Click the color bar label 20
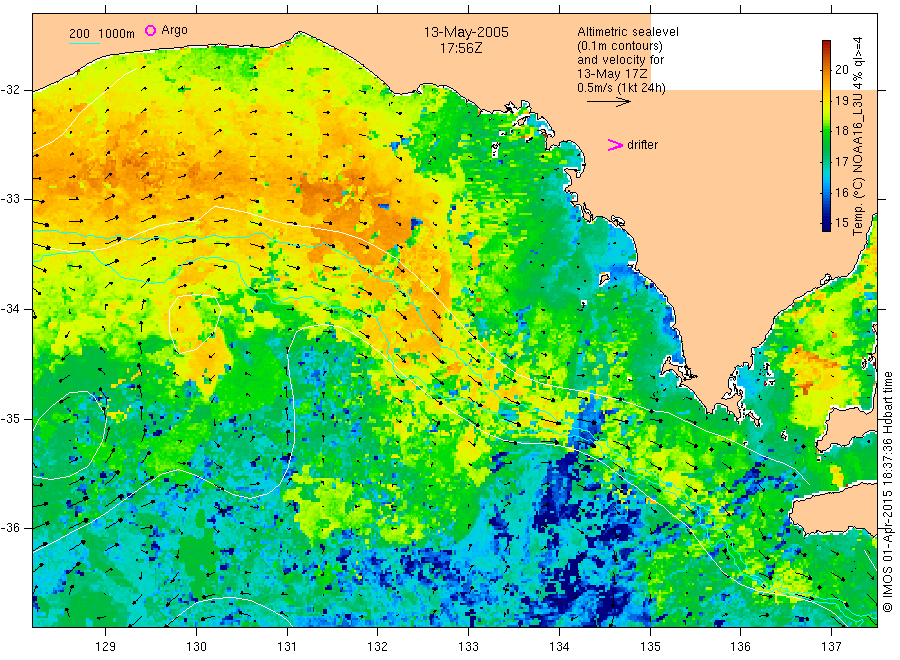The height and width of the screenshot is (660, 900). pyautogui.click(x=841, y=69)
